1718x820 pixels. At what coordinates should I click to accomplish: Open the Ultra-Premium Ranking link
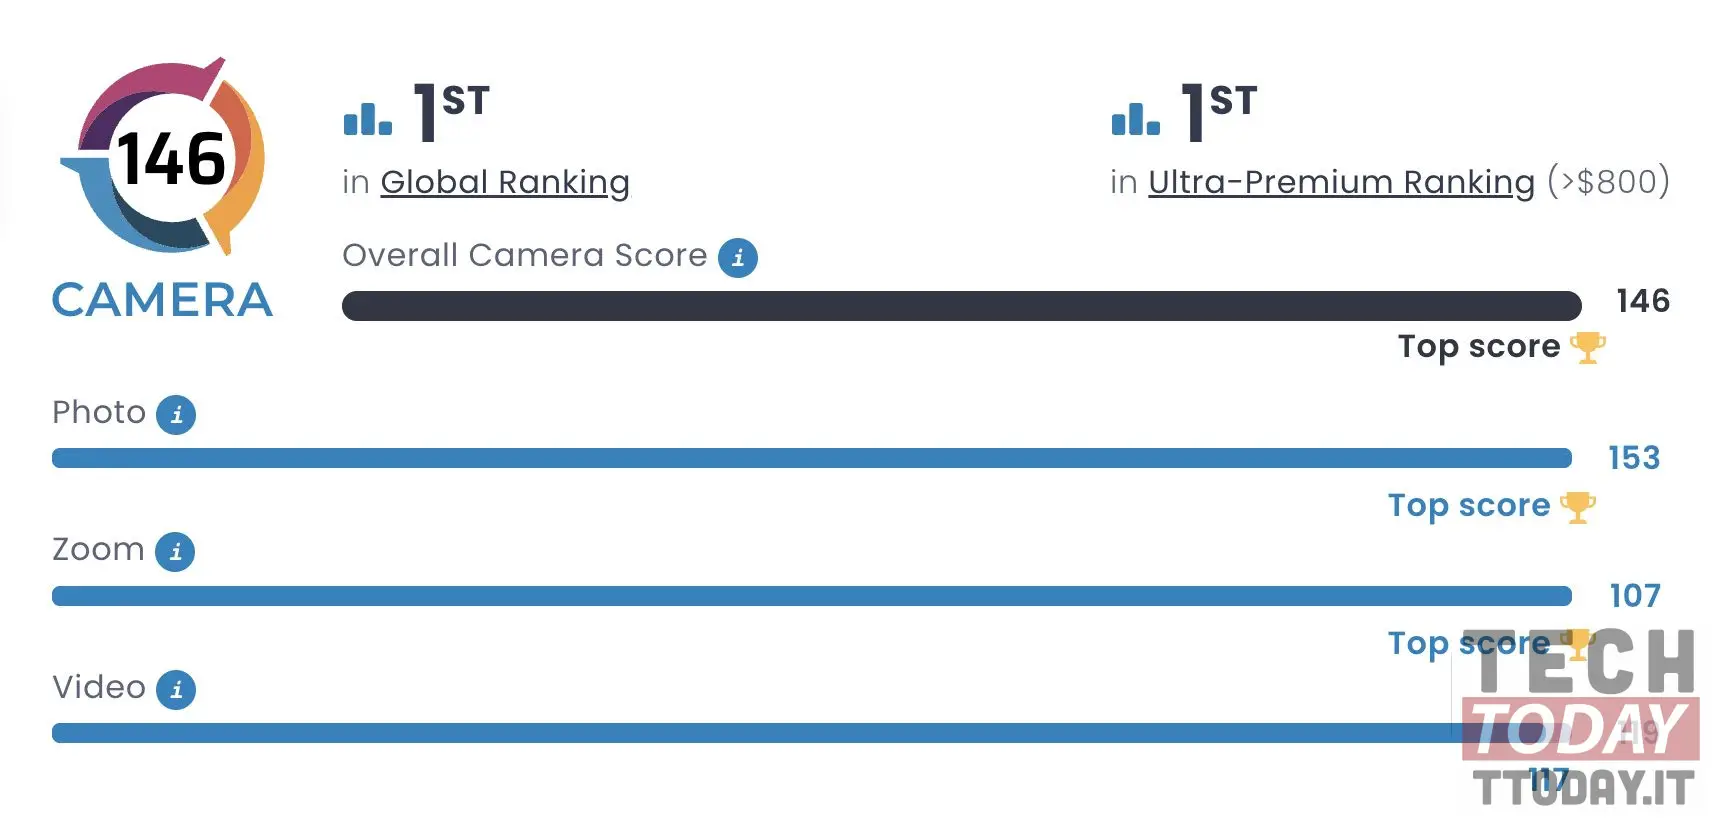coord(1341,182)
